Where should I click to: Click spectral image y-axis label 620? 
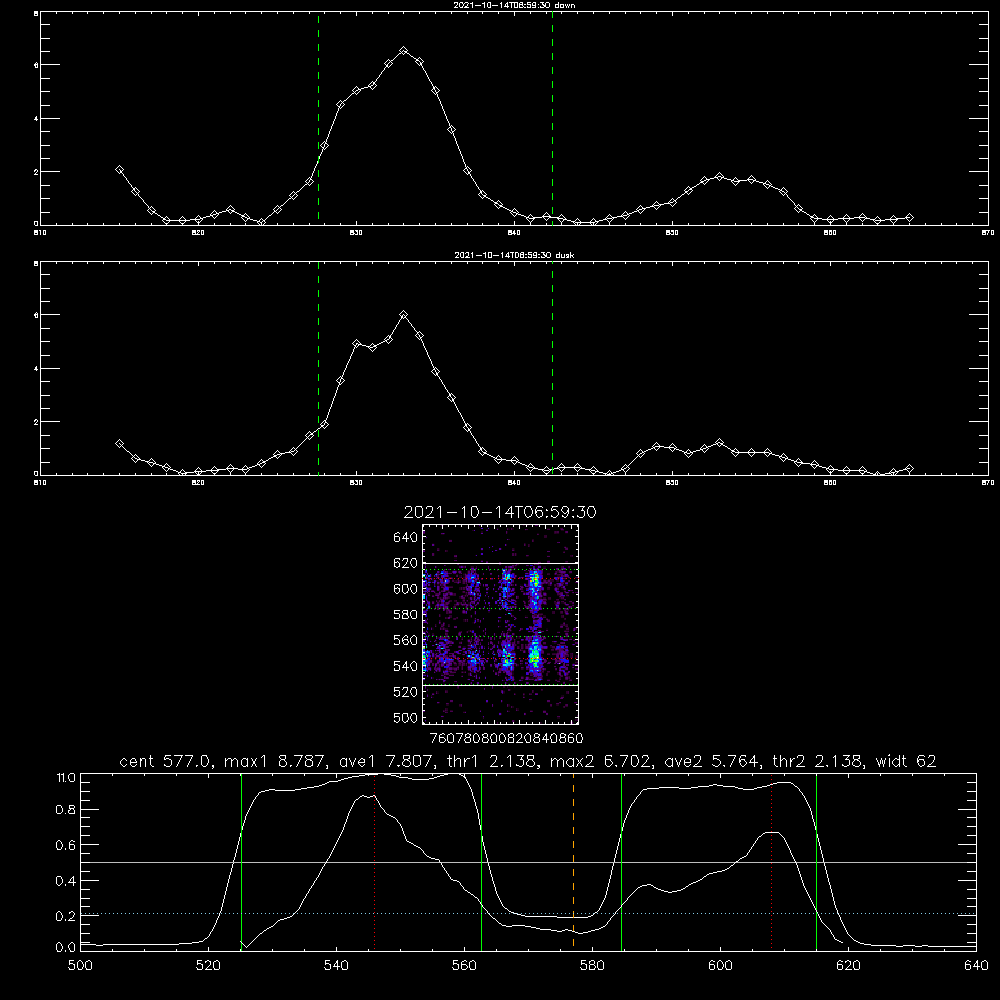[x=405, y=563]
